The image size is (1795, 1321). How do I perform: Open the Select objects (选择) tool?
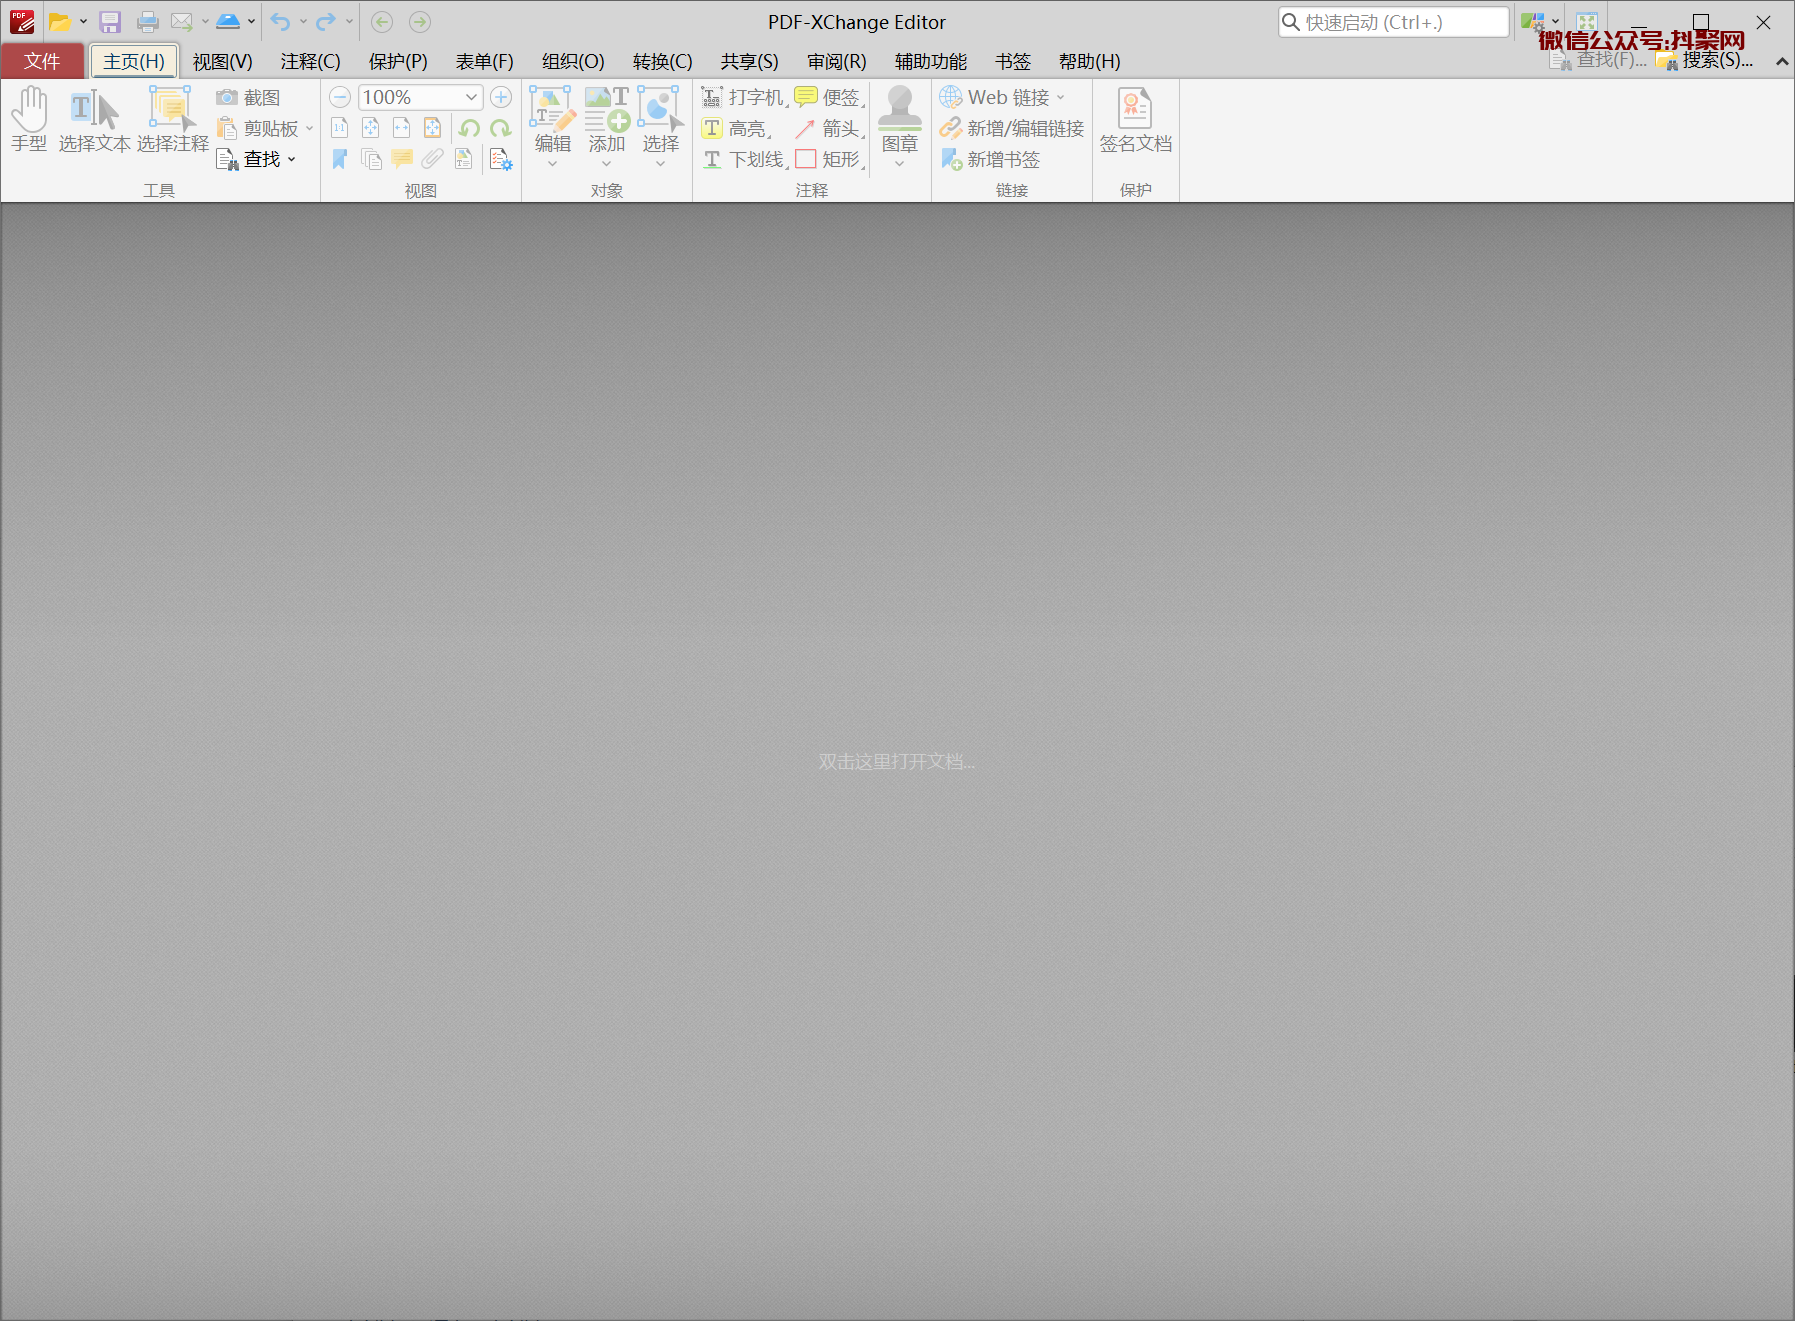pos(660,118)
